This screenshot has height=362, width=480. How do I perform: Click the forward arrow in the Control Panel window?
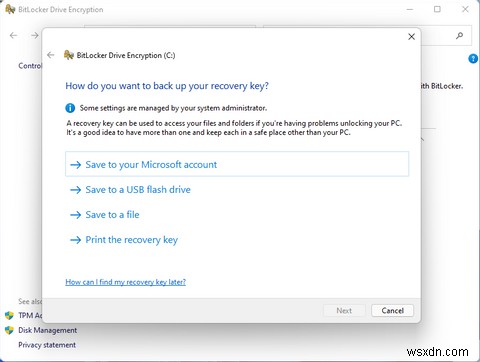pos(35,35)
